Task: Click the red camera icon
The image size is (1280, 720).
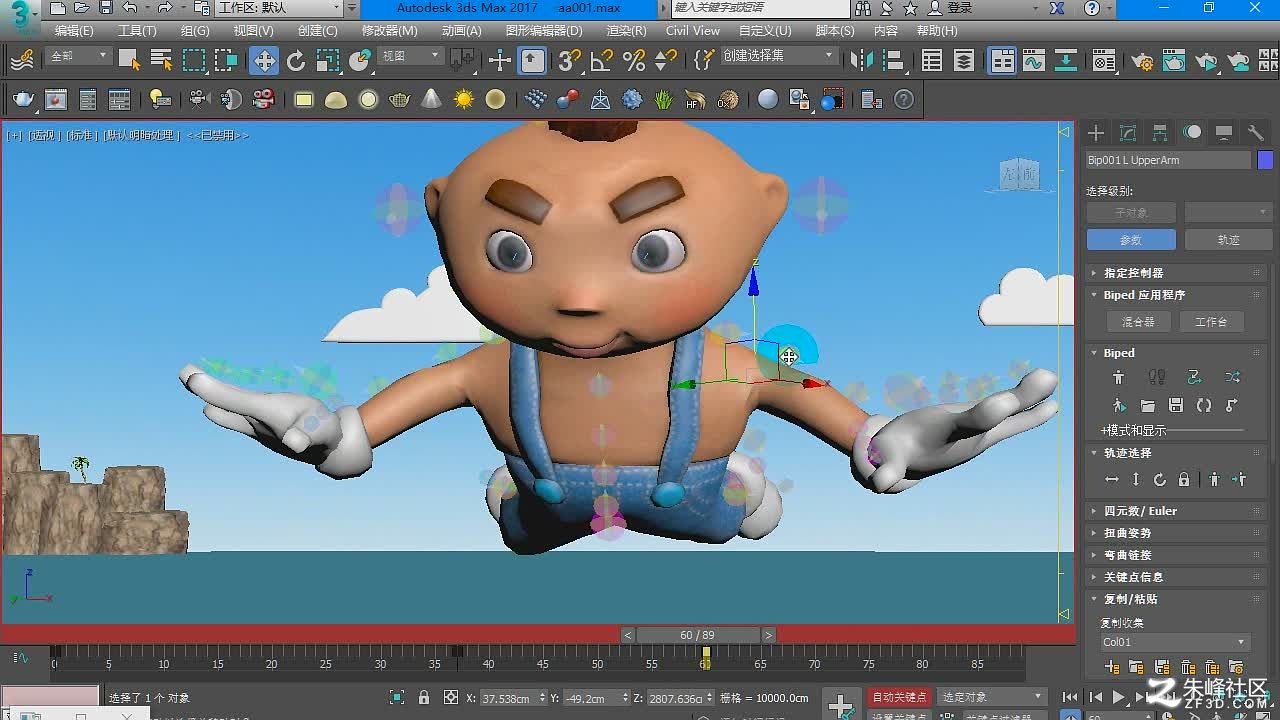Action: point(264,99)
